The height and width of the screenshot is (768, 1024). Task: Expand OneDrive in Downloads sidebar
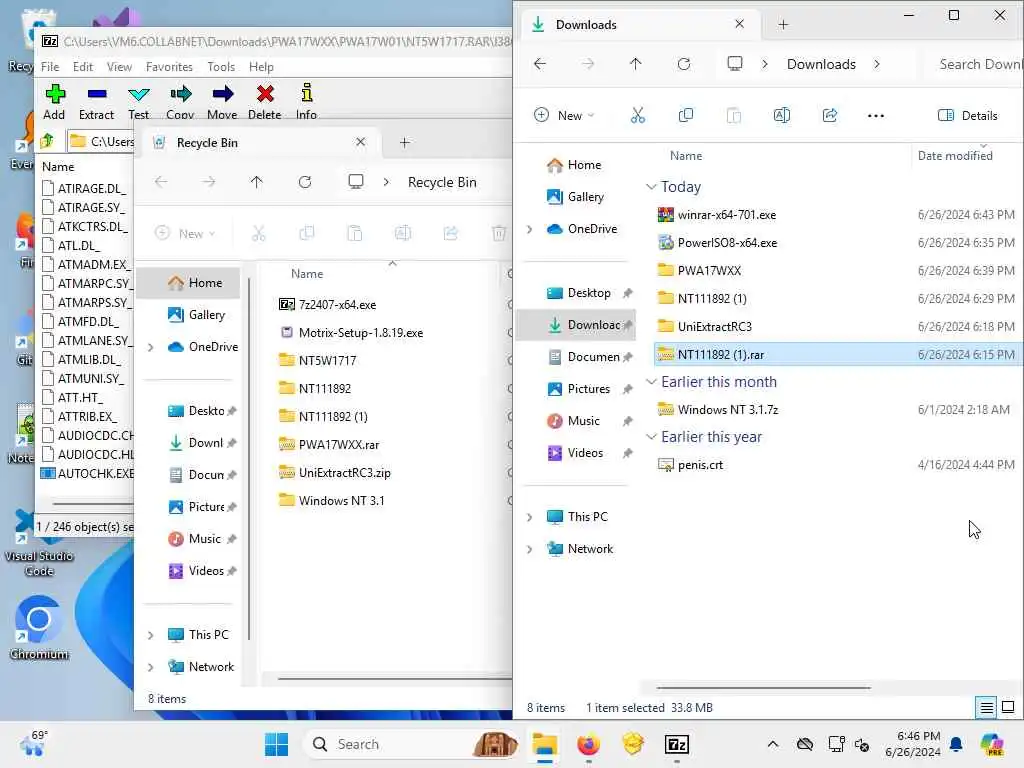(530, 229)
